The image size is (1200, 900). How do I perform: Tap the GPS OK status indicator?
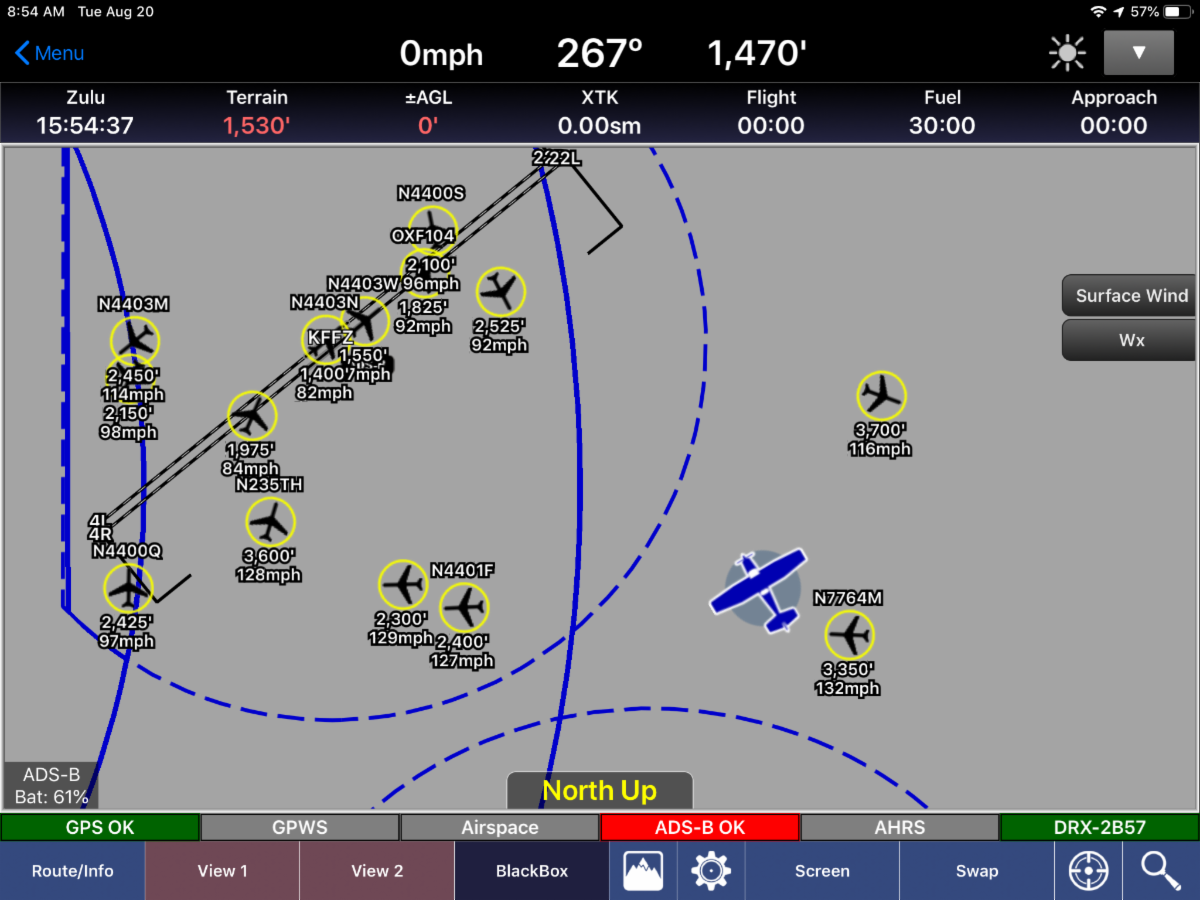coord(100,828)
